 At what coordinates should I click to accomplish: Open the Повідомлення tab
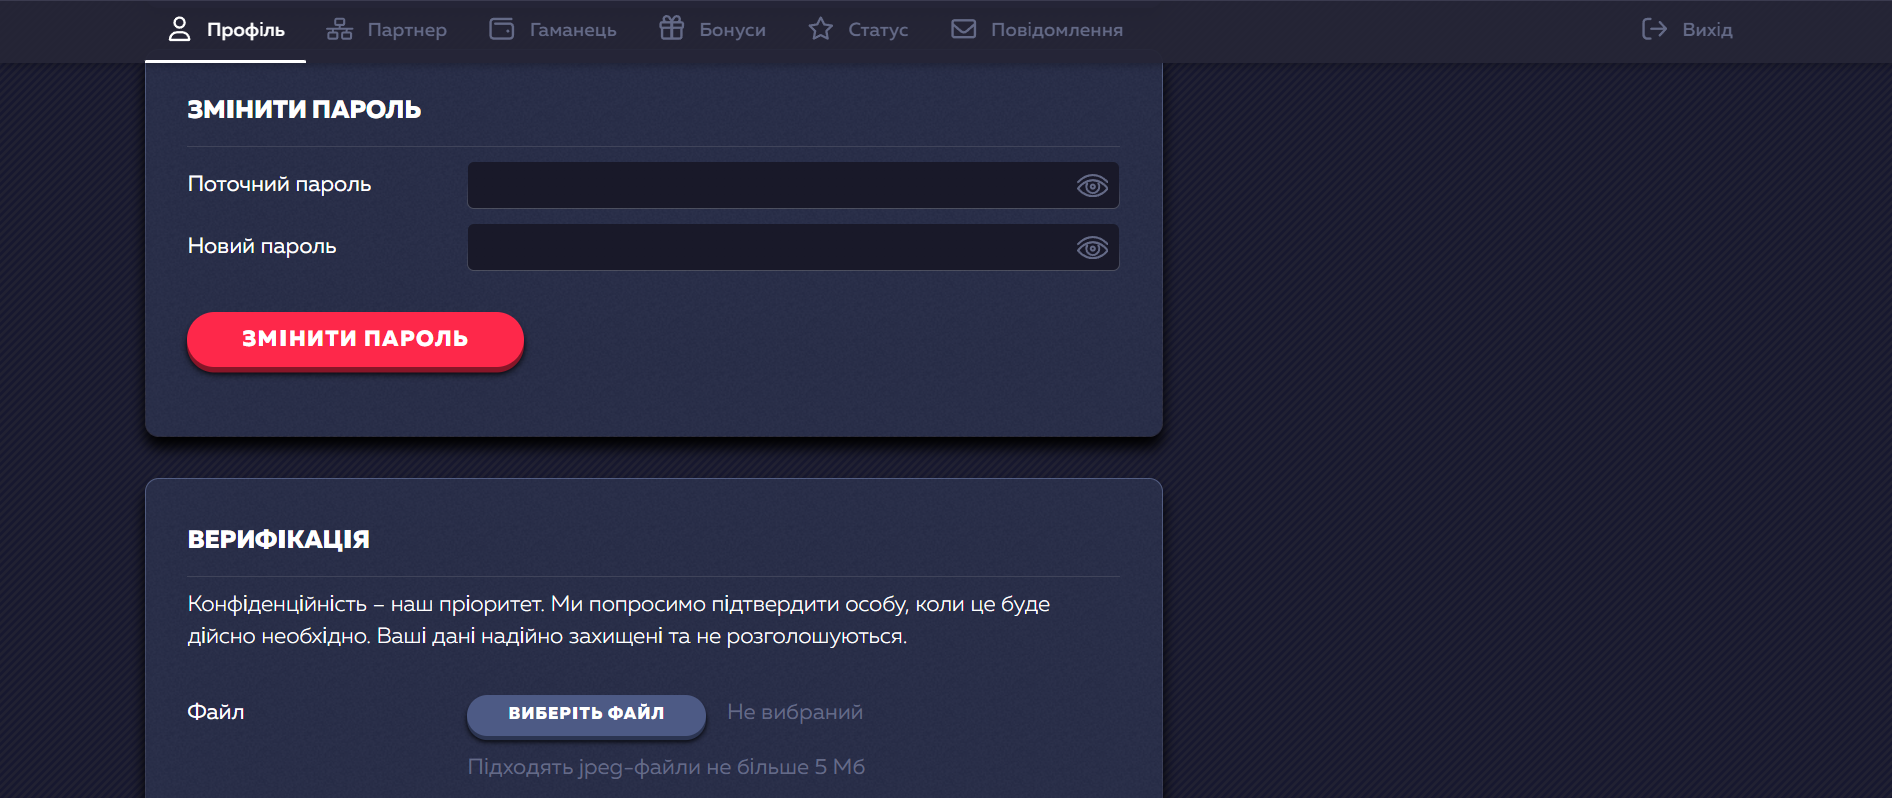(x=1037, y=30)
